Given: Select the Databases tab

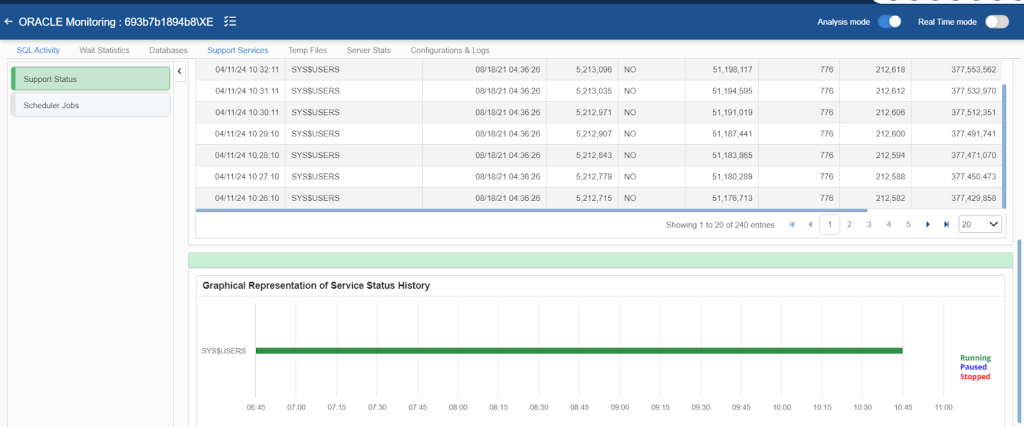Looking at the screenshot, I should tap(168, 49).
